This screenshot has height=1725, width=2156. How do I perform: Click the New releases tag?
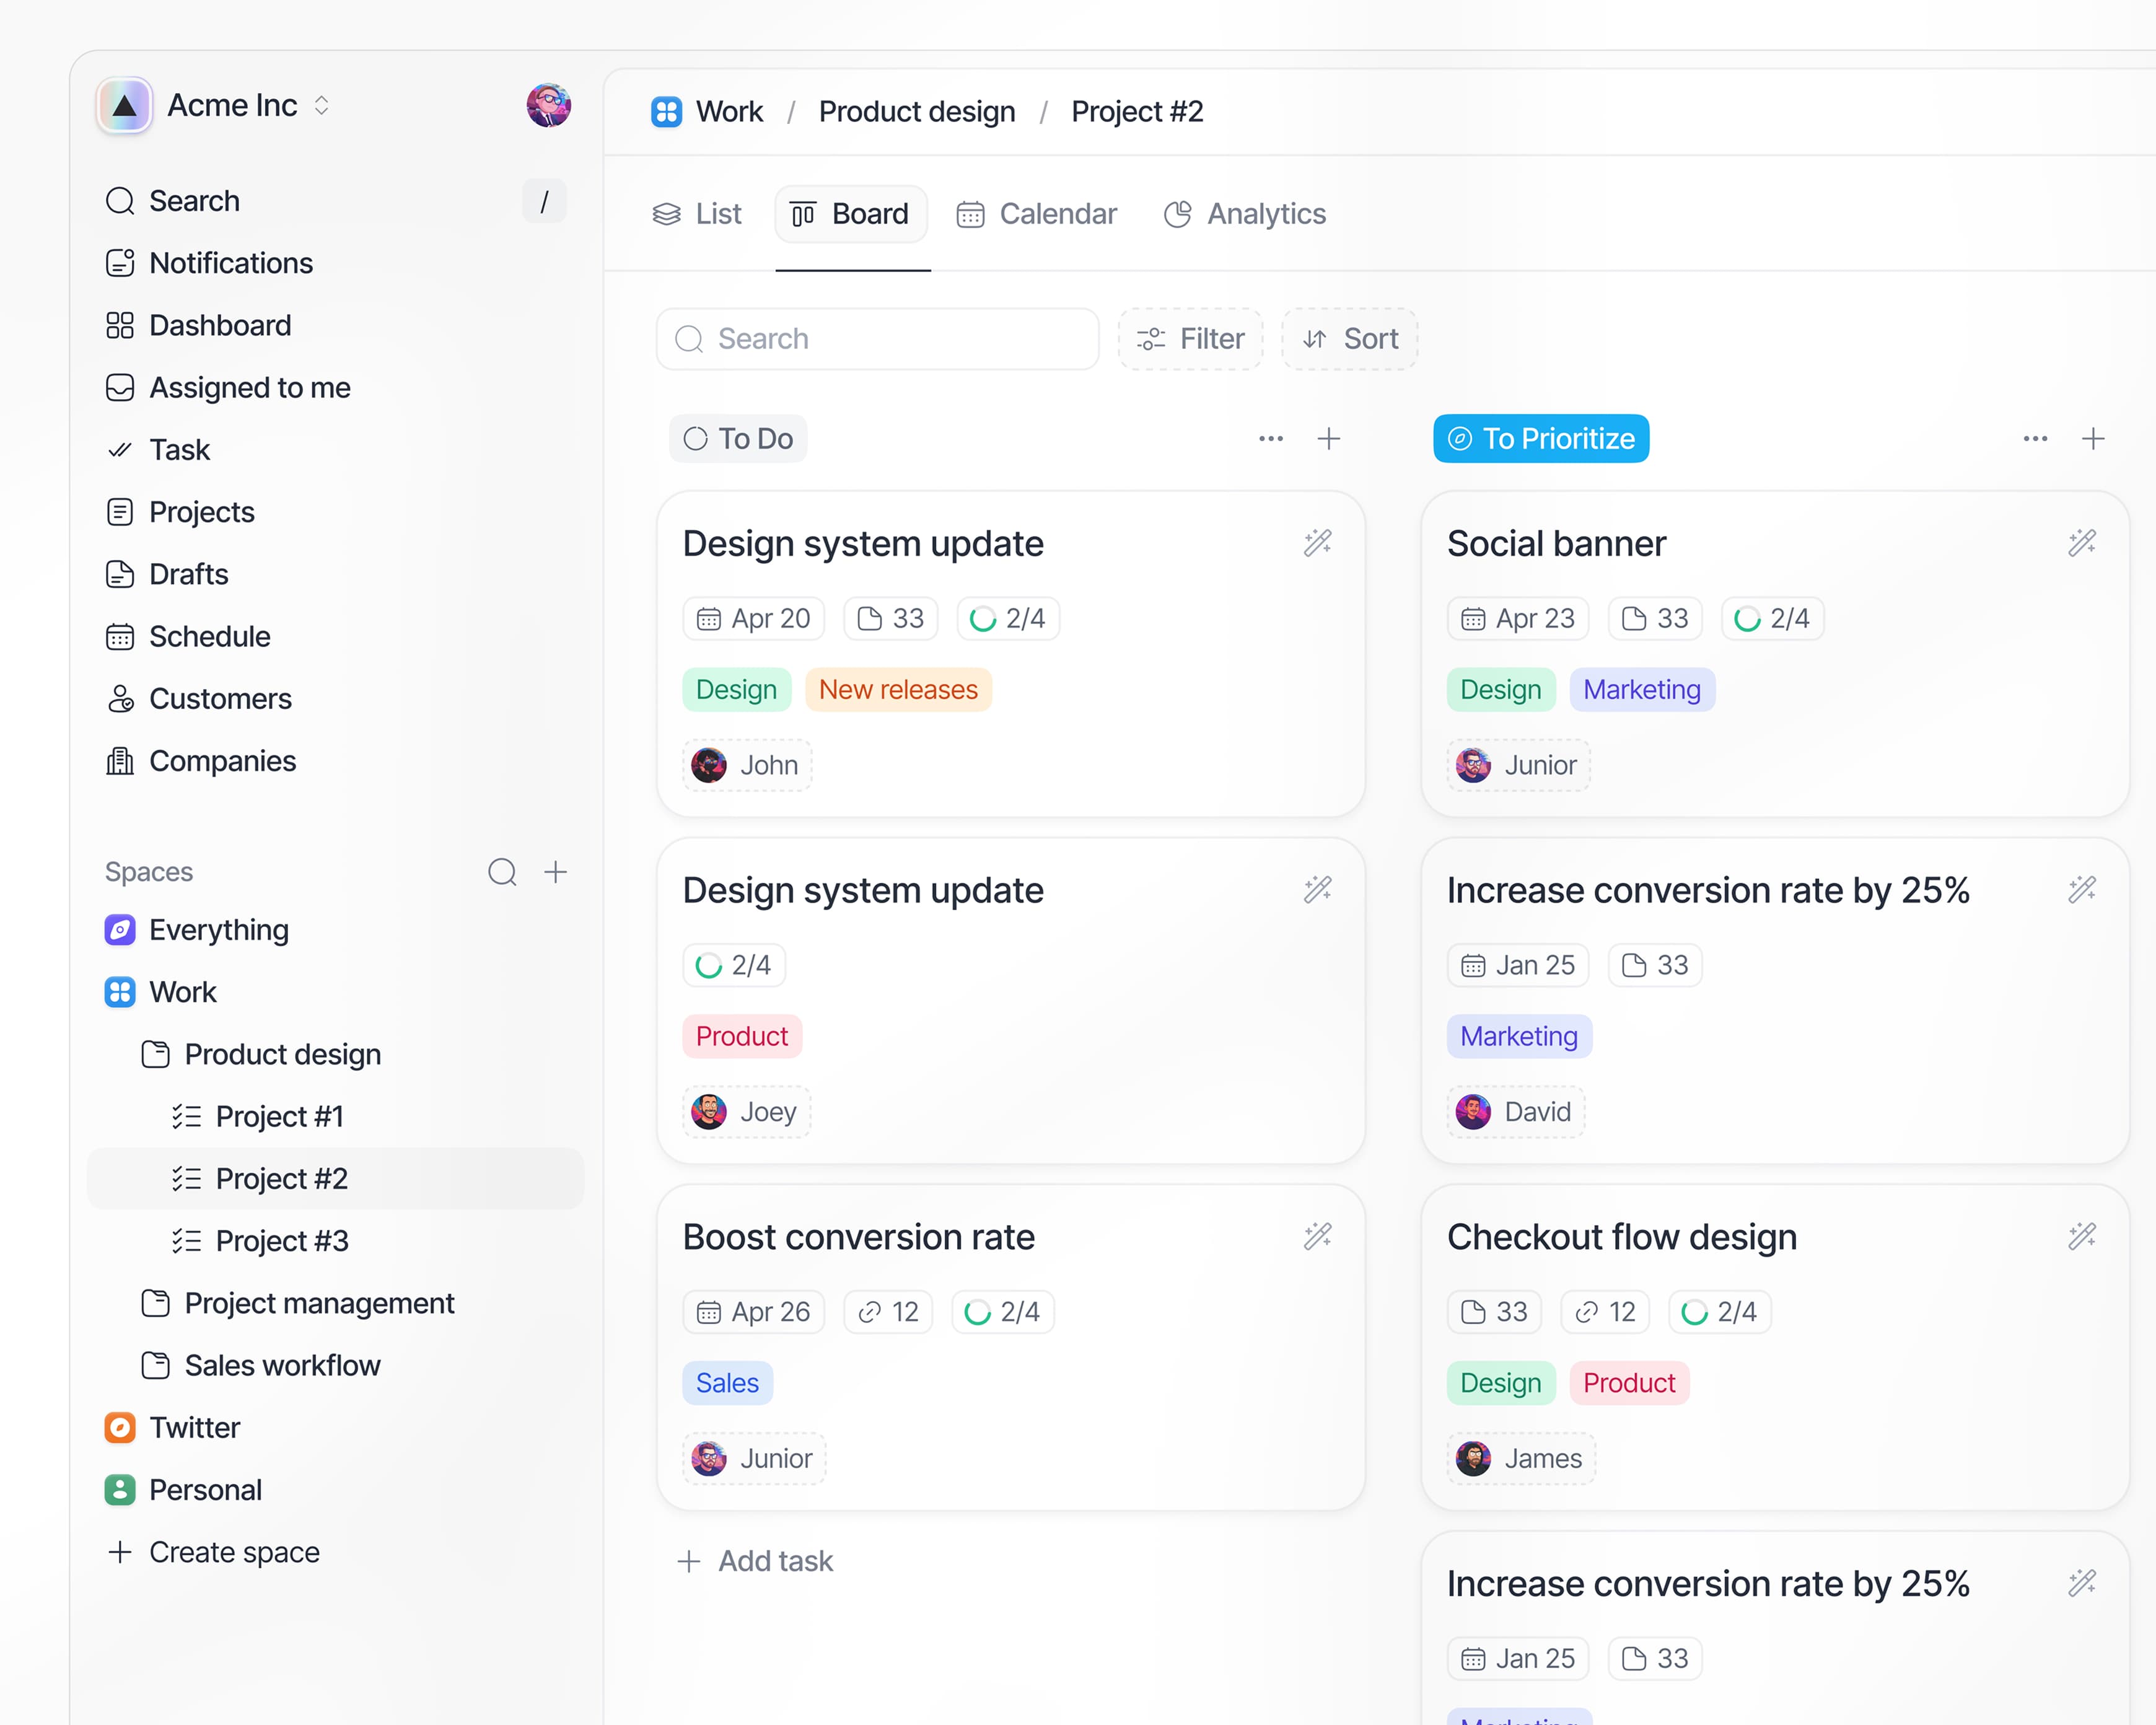[898, 690]
